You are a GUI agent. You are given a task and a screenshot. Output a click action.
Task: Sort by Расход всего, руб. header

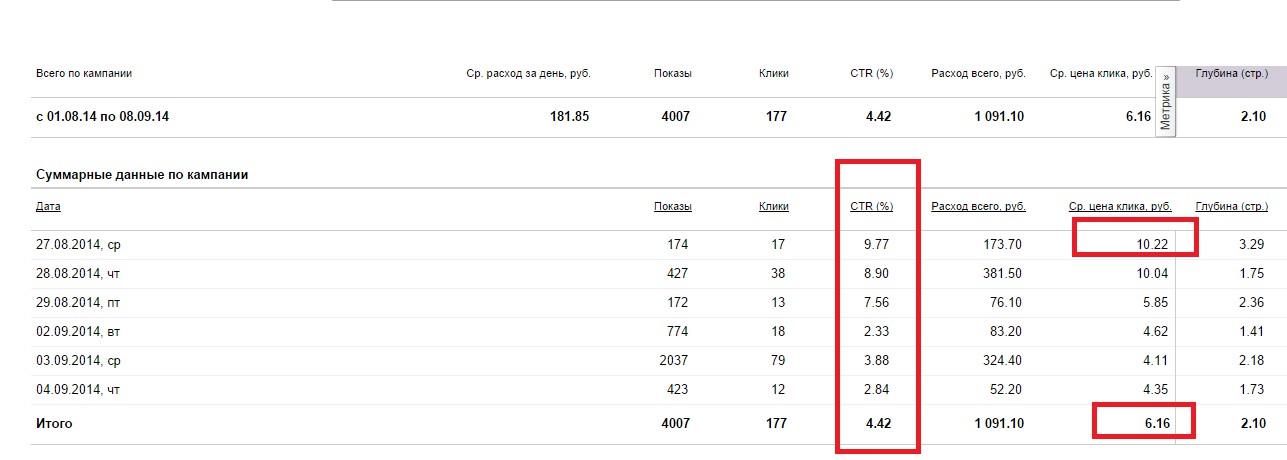978,207
